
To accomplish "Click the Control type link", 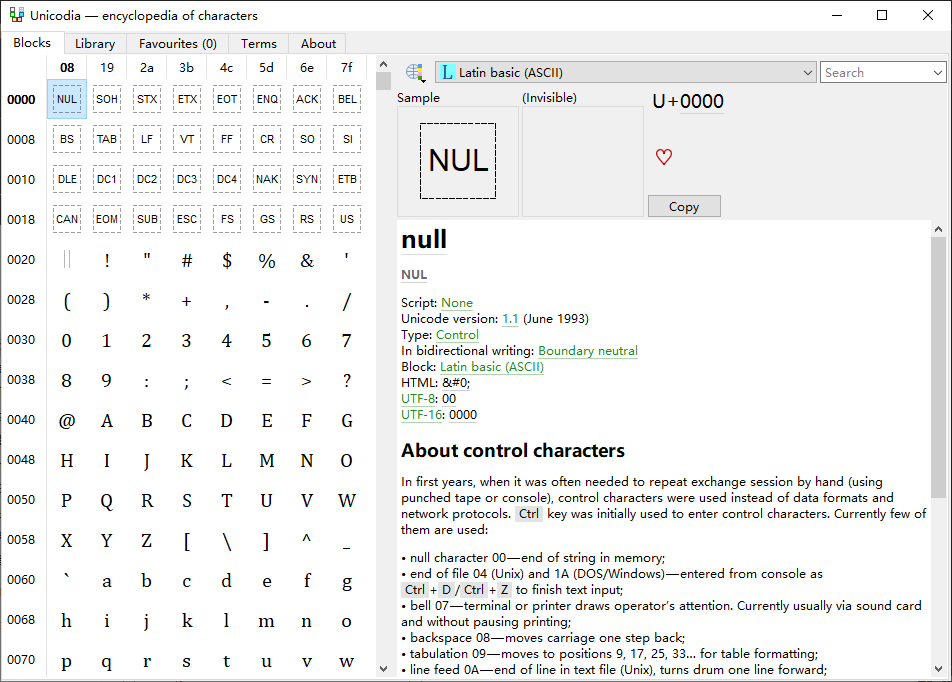I will click(x=457, y=335).
